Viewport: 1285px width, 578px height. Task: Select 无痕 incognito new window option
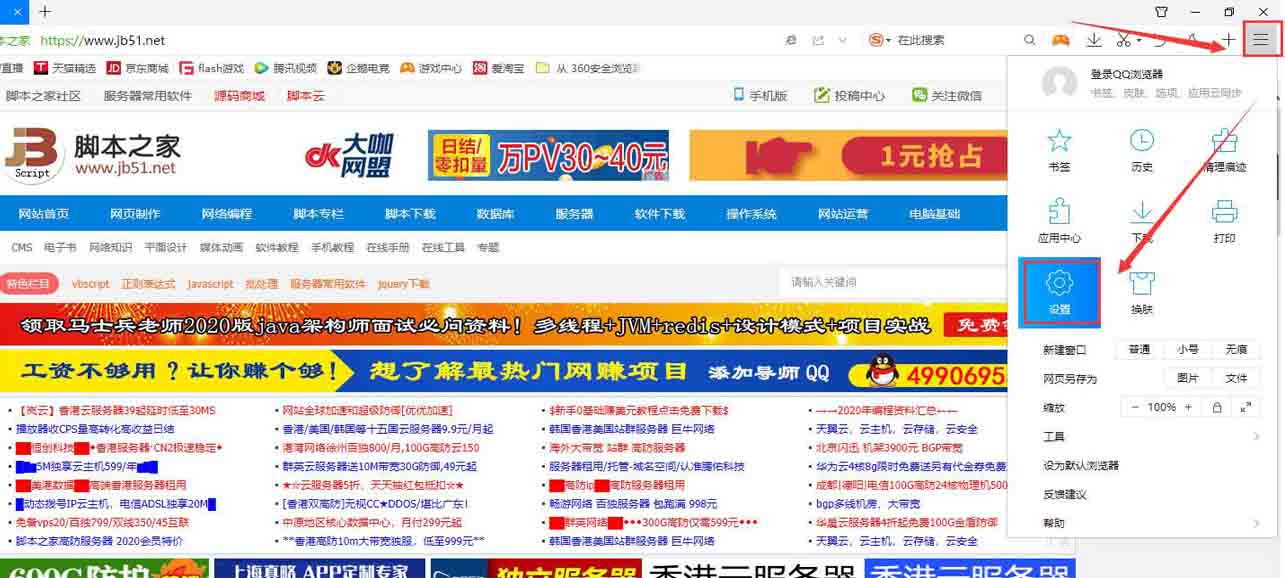pos(1236,350)
